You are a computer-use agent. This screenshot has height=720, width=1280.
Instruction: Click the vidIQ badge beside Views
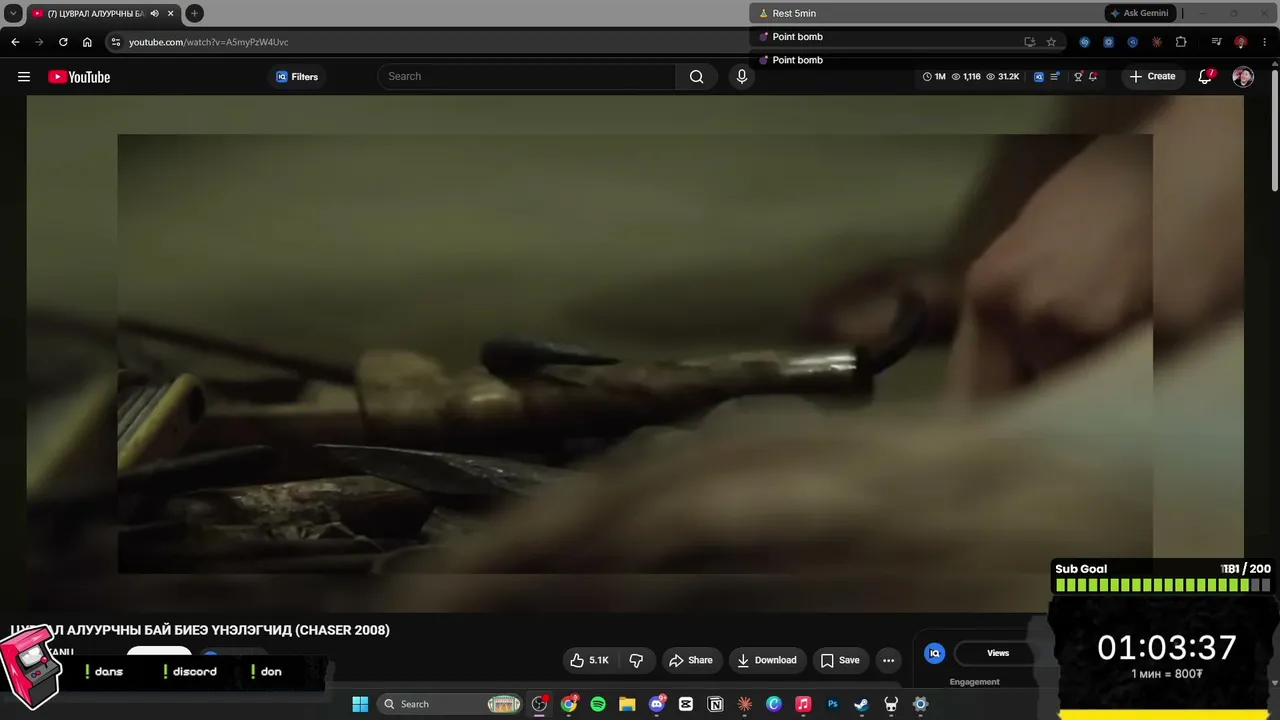[x=935, y=653]
